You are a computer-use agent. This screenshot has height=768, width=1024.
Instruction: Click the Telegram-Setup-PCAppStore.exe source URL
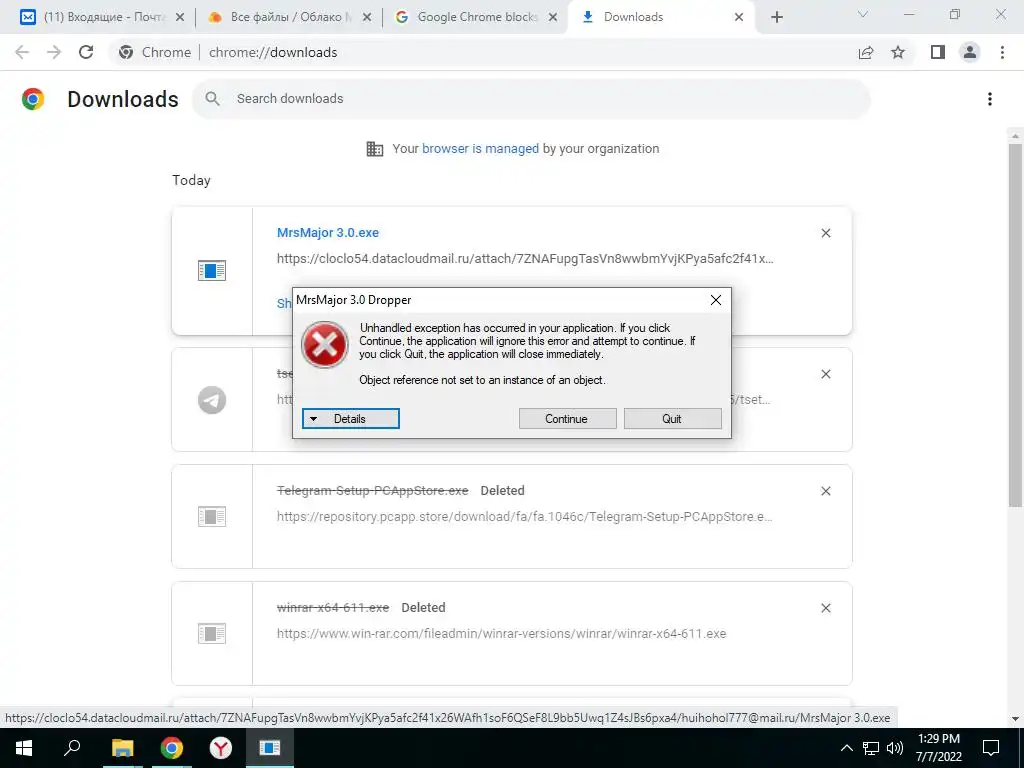[x=525, y=517]
